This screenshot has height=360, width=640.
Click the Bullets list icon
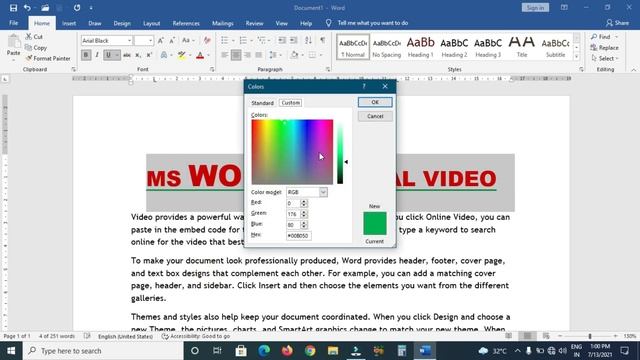tap(224, 40)
